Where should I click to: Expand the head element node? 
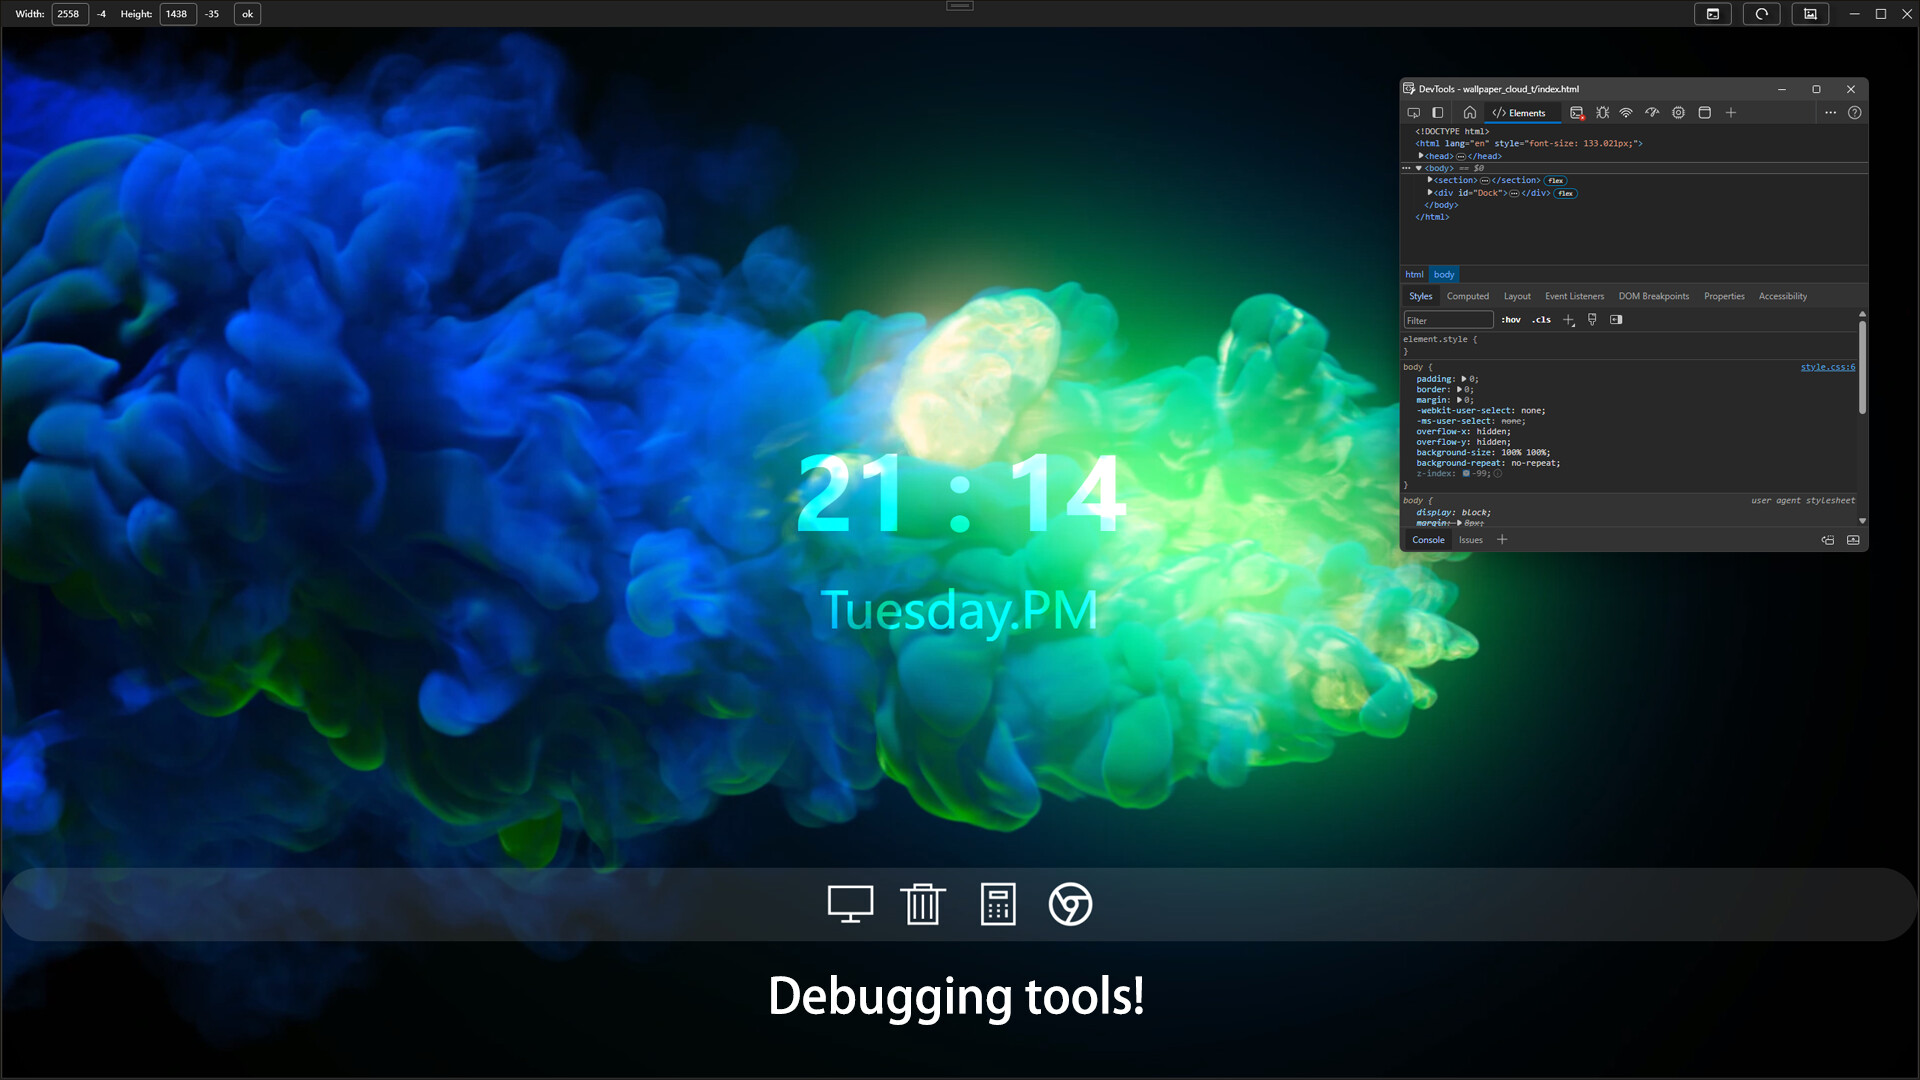[1421, 156]
